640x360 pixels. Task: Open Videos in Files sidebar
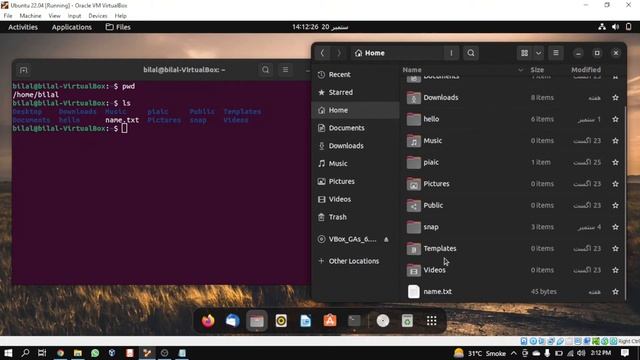[x=355, y=199]
